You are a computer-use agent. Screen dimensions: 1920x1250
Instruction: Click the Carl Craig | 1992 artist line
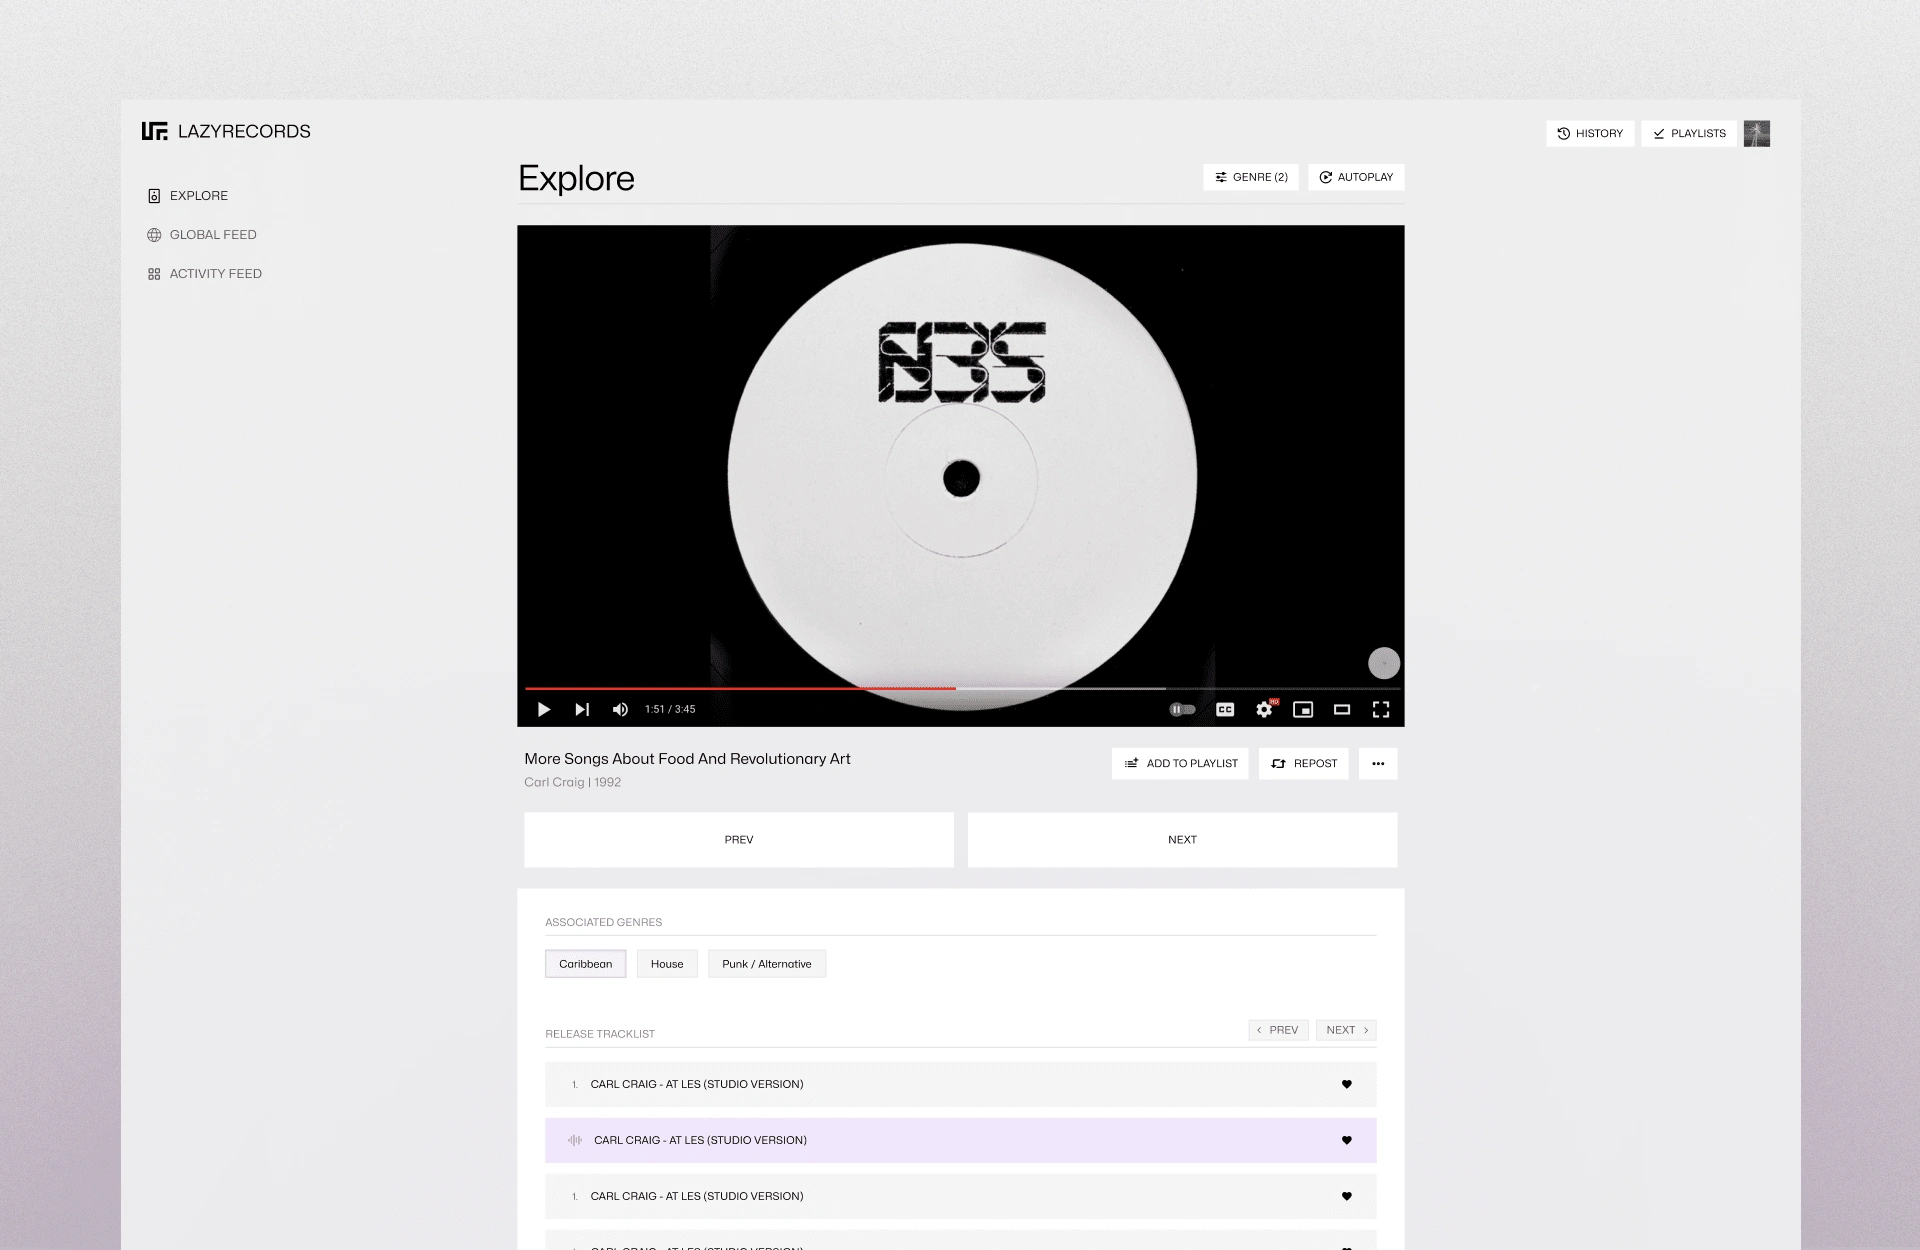[x=573, y=782]
